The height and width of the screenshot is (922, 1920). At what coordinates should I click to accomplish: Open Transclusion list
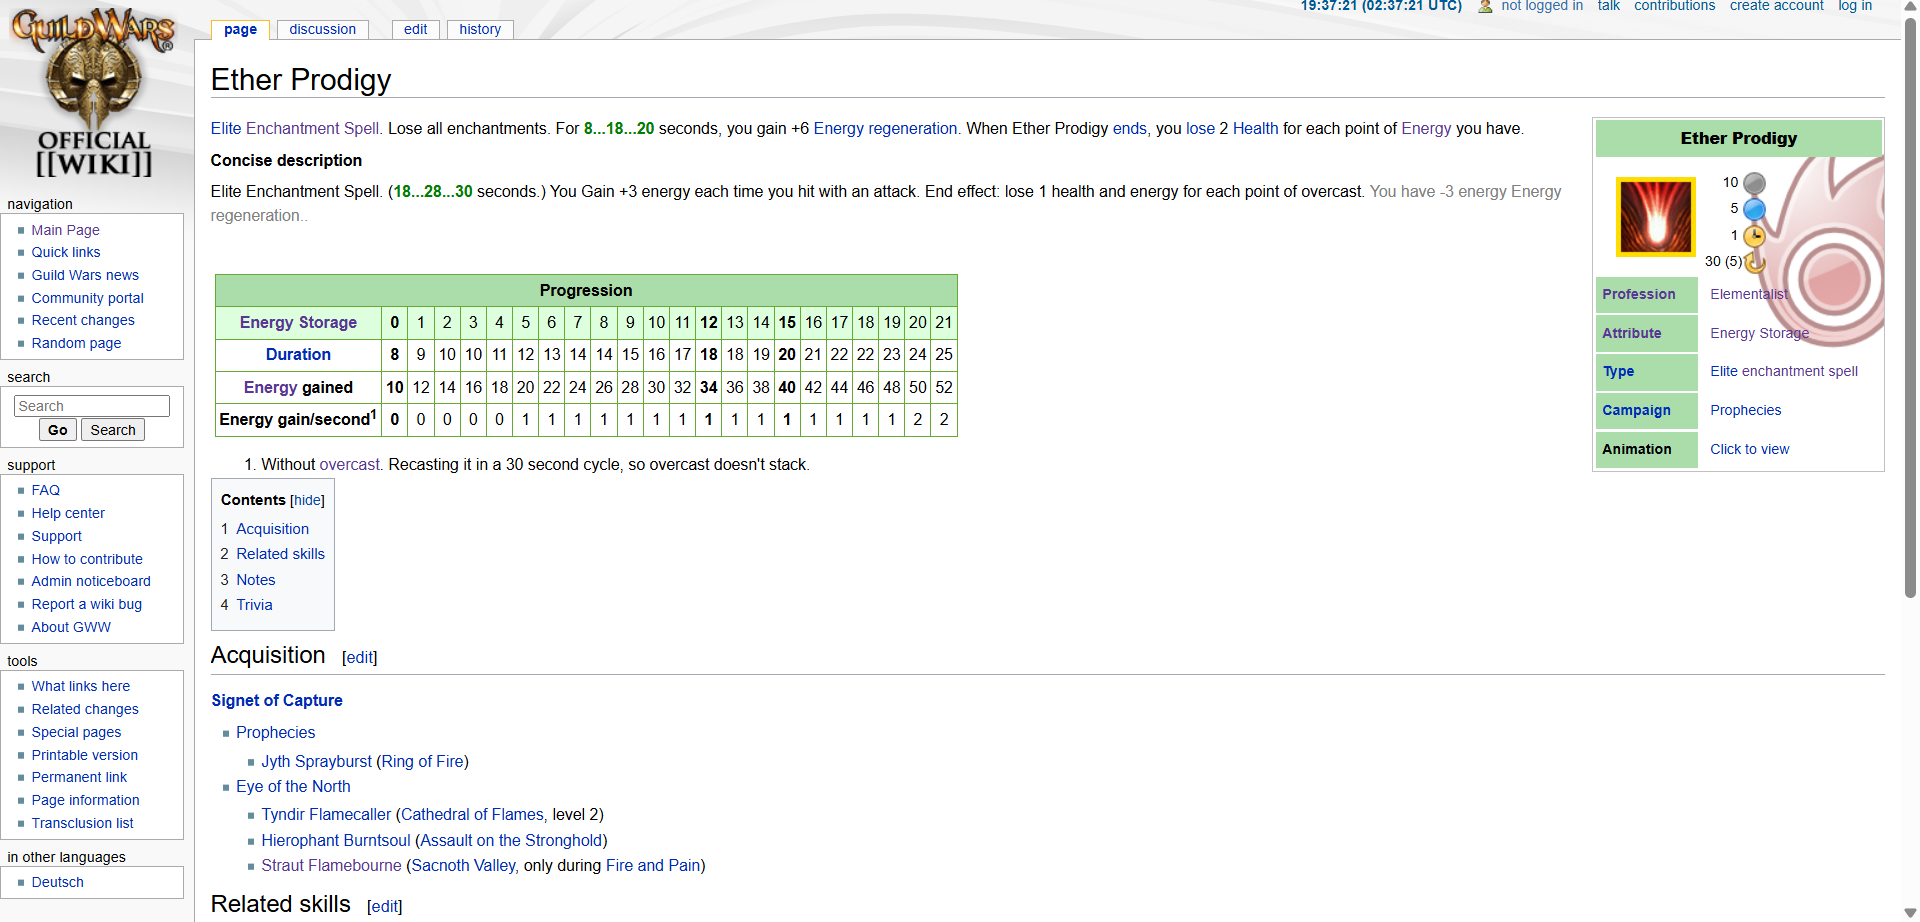[x=82, y=823]
